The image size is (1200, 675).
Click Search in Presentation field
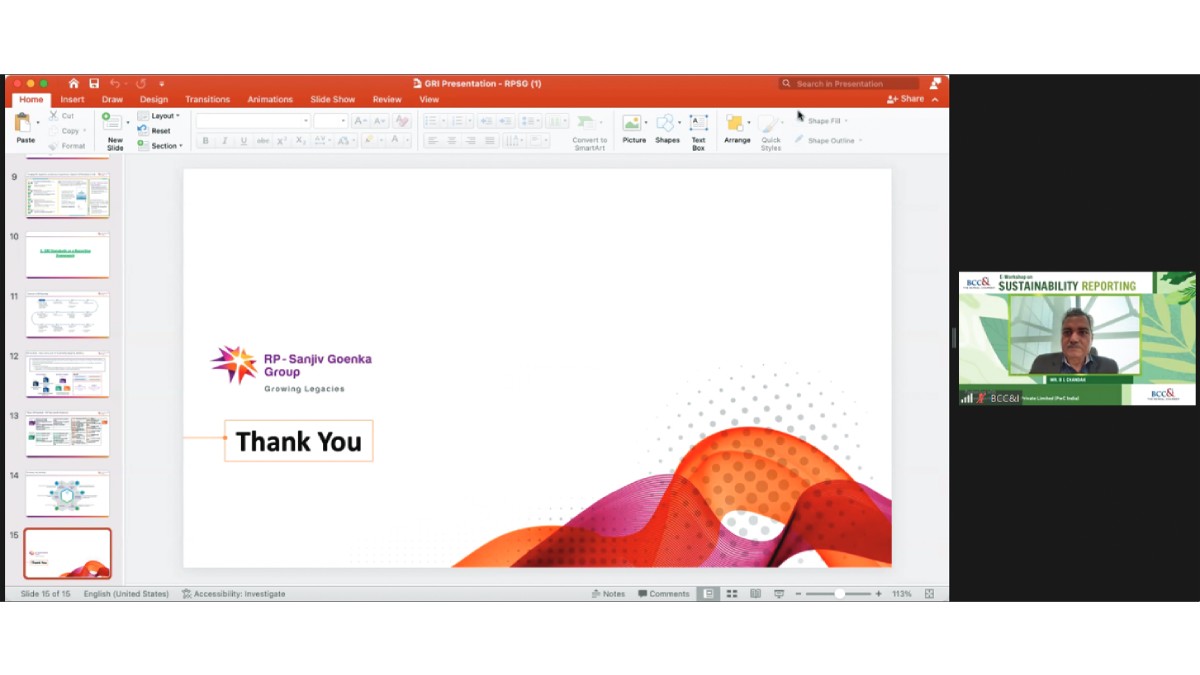coord(850,84)
